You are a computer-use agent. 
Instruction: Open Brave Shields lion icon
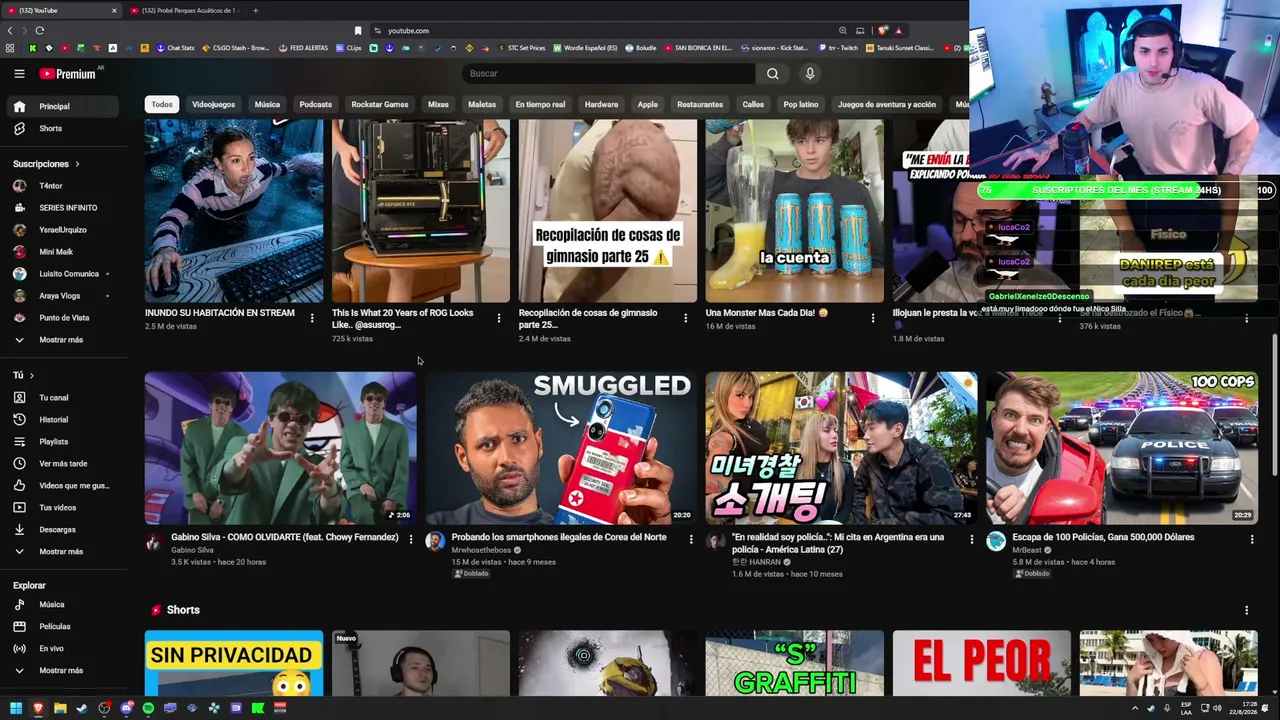[x=883, y=31]
